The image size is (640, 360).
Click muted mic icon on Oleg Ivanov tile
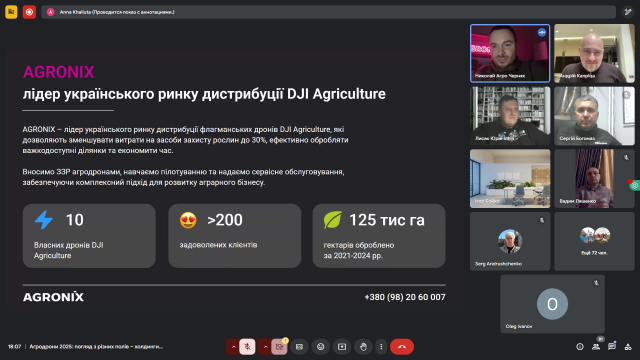tap(596, 283)
